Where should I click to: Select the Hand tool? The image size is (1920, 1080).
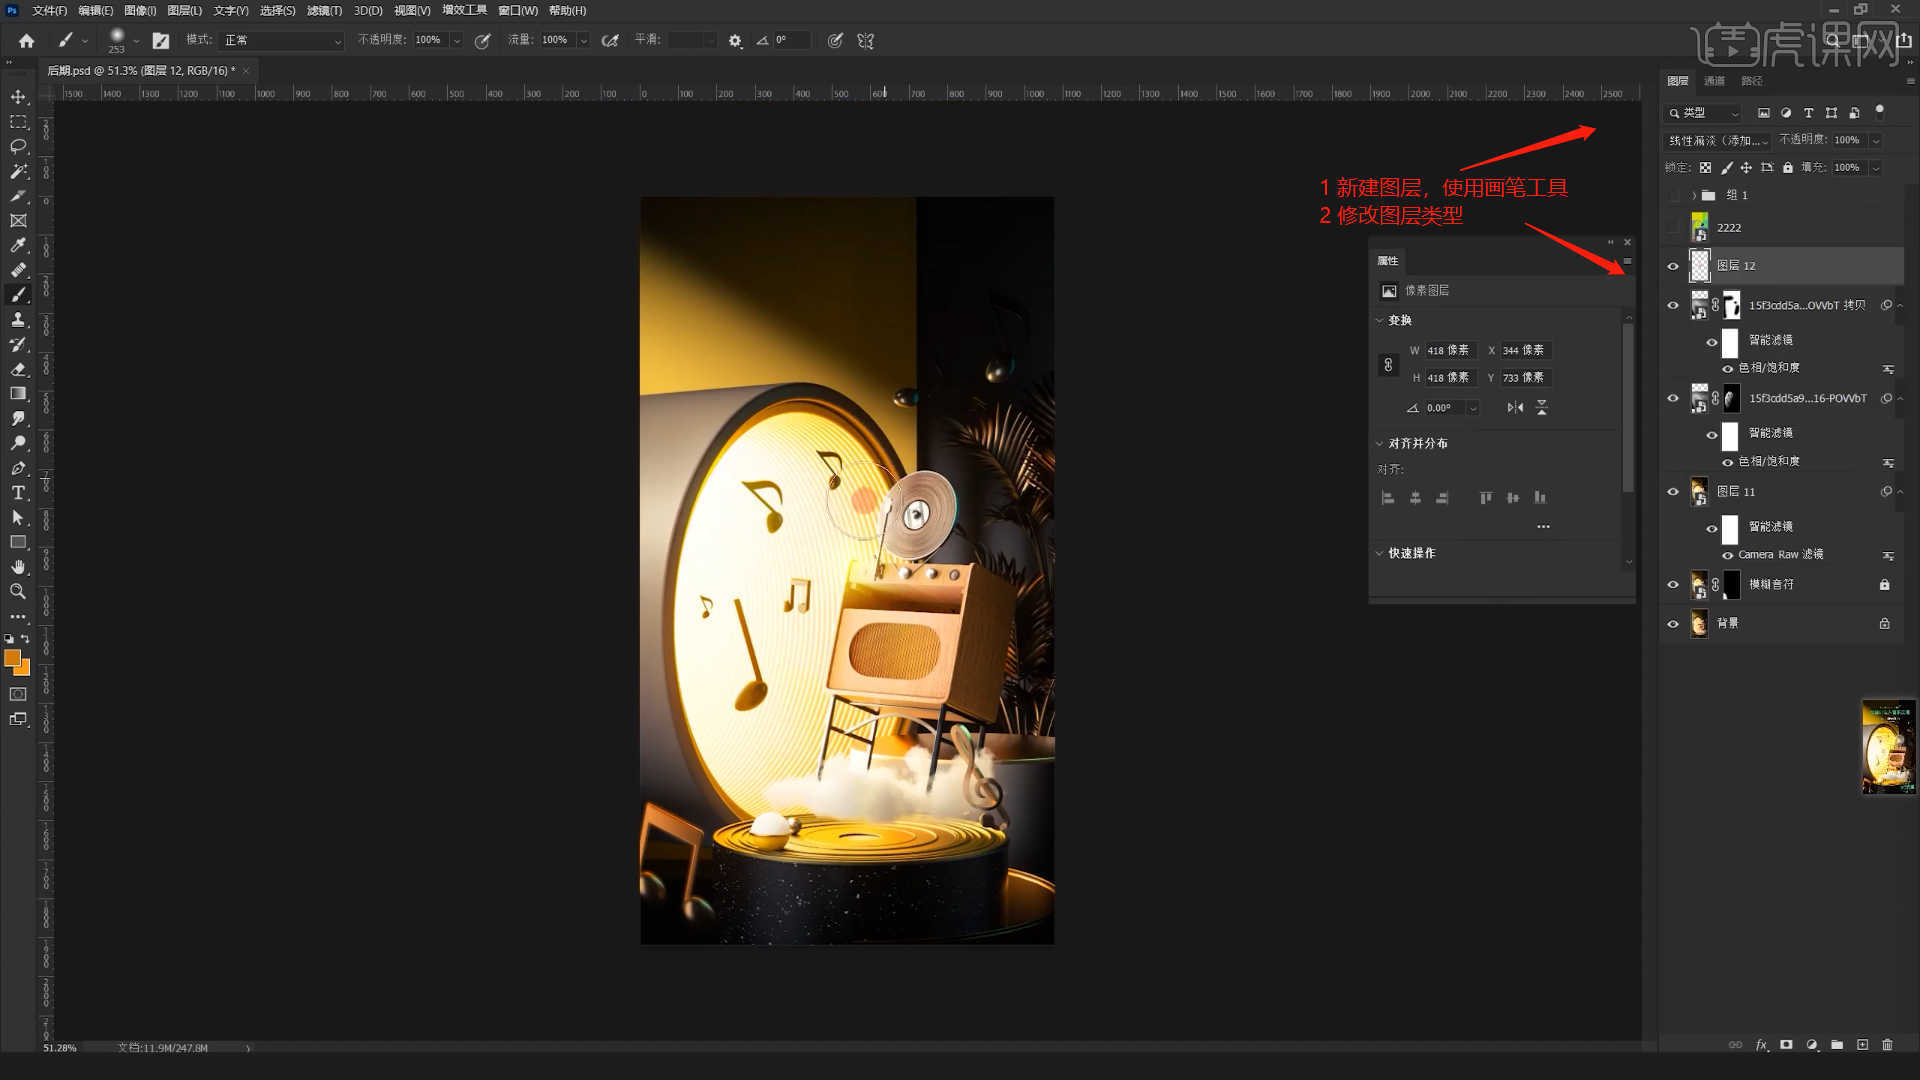[x=18, y=567]
